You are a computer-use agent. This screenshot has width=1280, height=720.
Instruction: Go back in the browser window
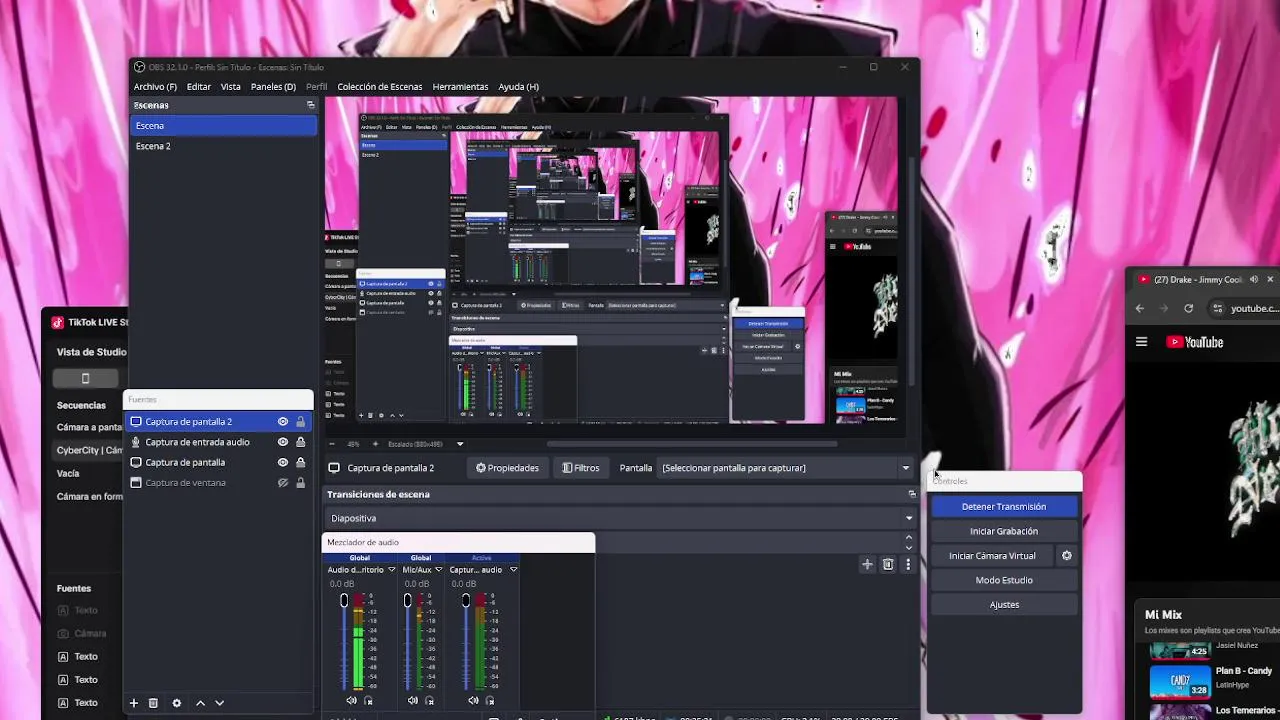(1140, 308)
